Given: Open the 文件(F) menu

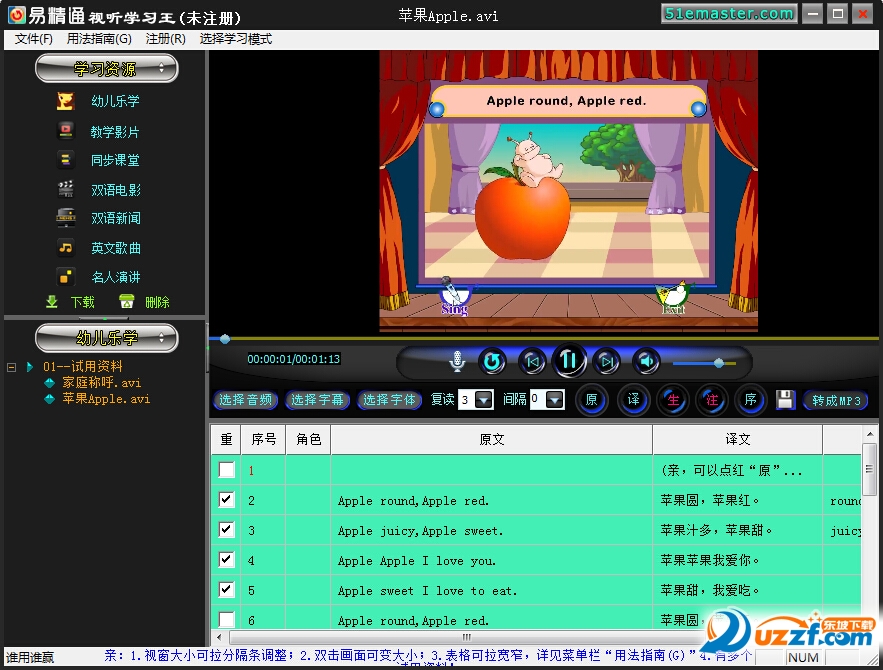Looking at the screenshot, I should tap(34, 39).
